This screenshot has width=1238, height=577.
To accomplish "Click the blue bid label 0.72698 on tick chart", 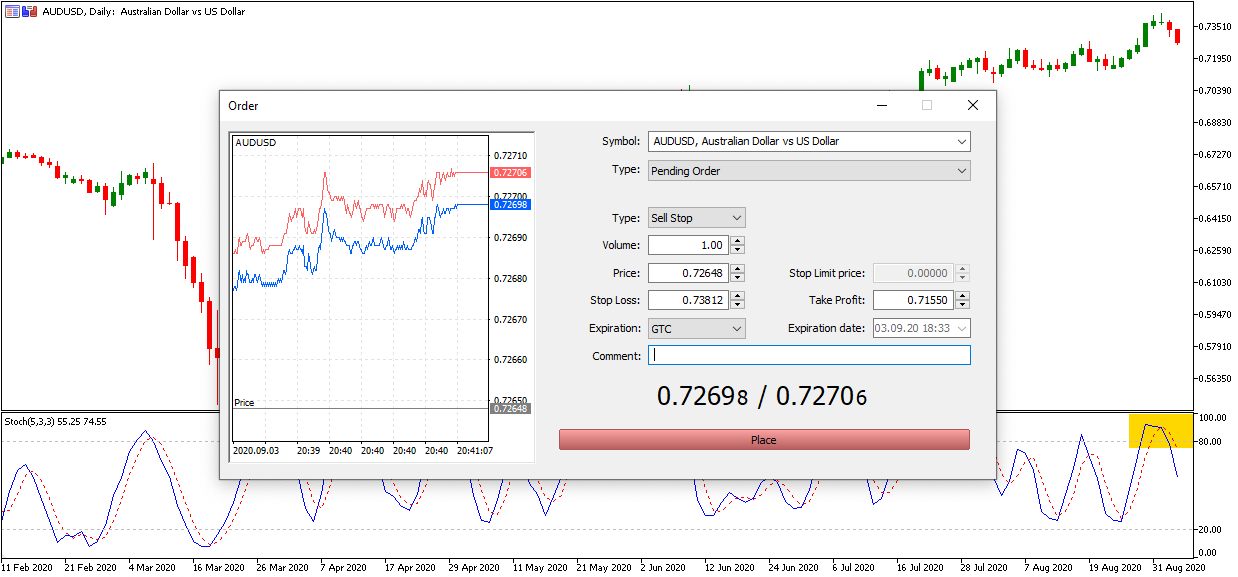I will pos(510,204).
